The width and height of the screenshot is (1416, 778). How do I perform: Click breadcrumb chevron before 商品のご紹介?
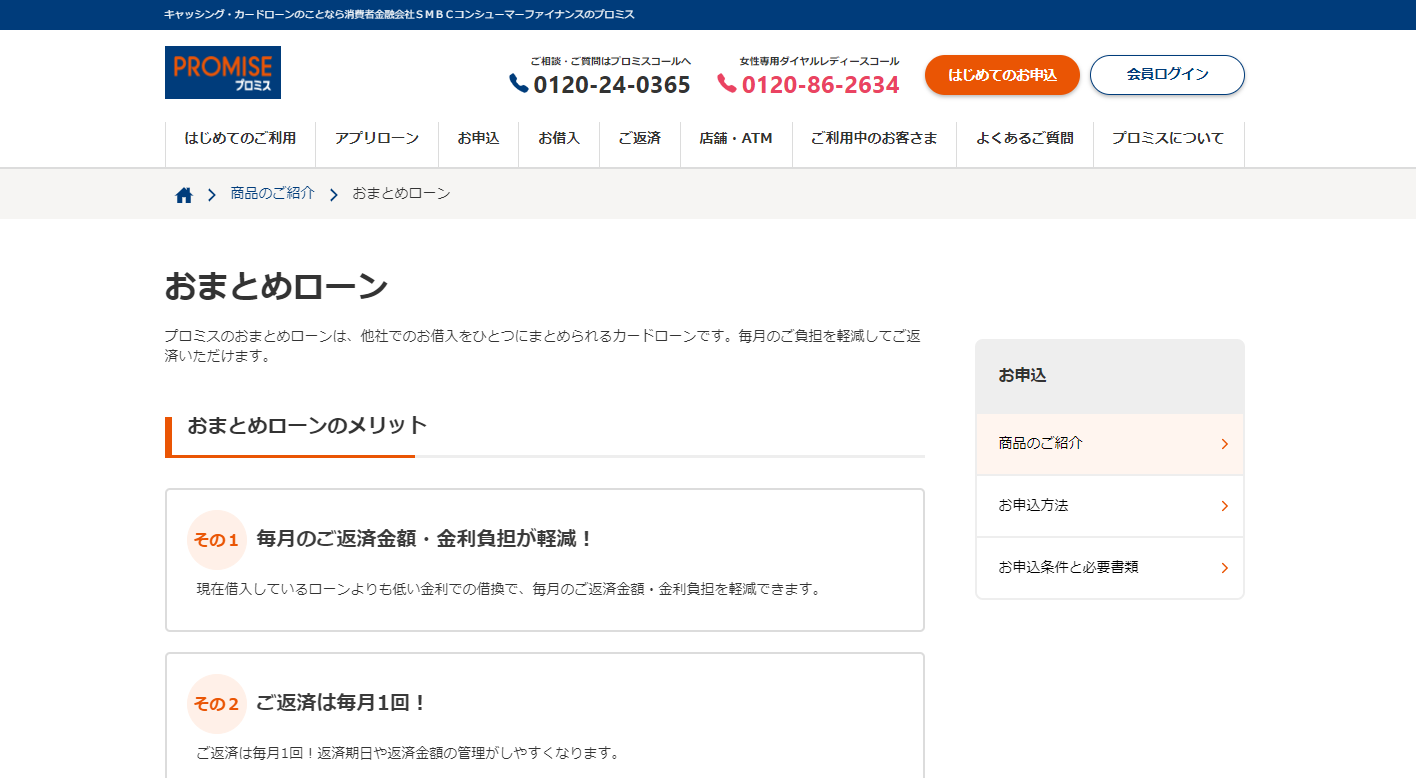pos(212,195)
